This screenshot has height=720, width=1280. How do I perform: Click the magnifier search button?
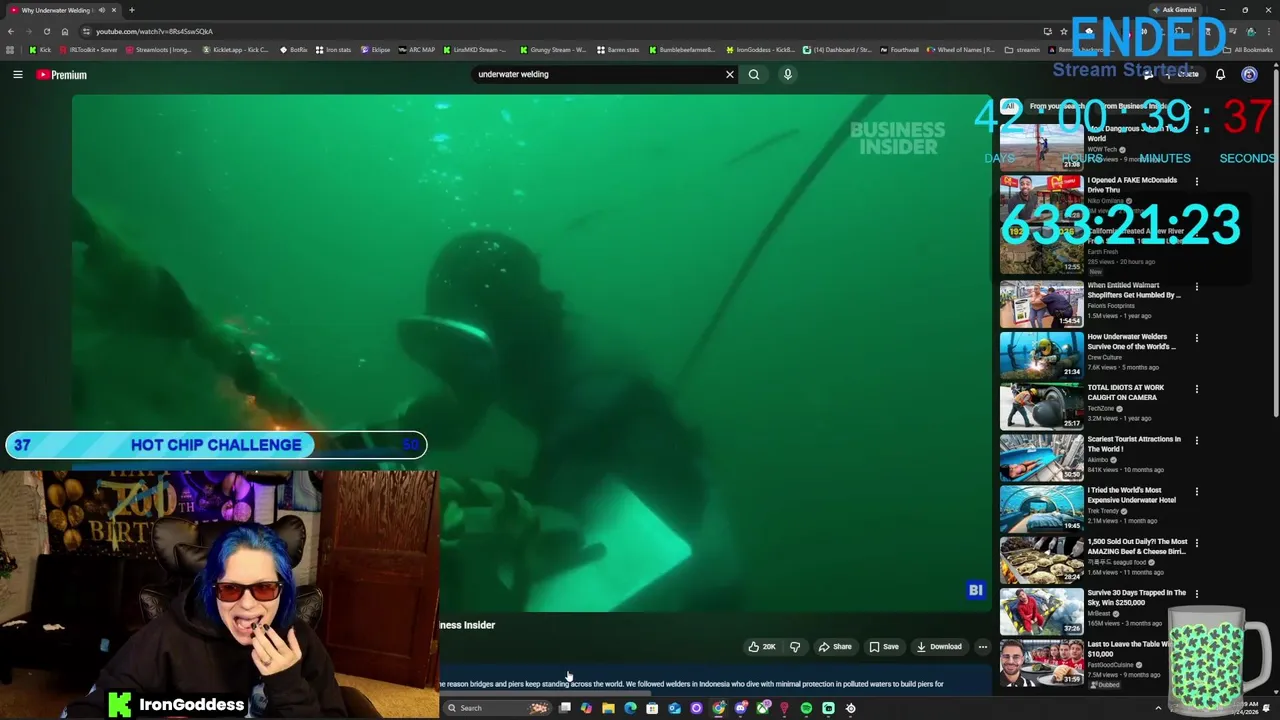pos(754,74)
